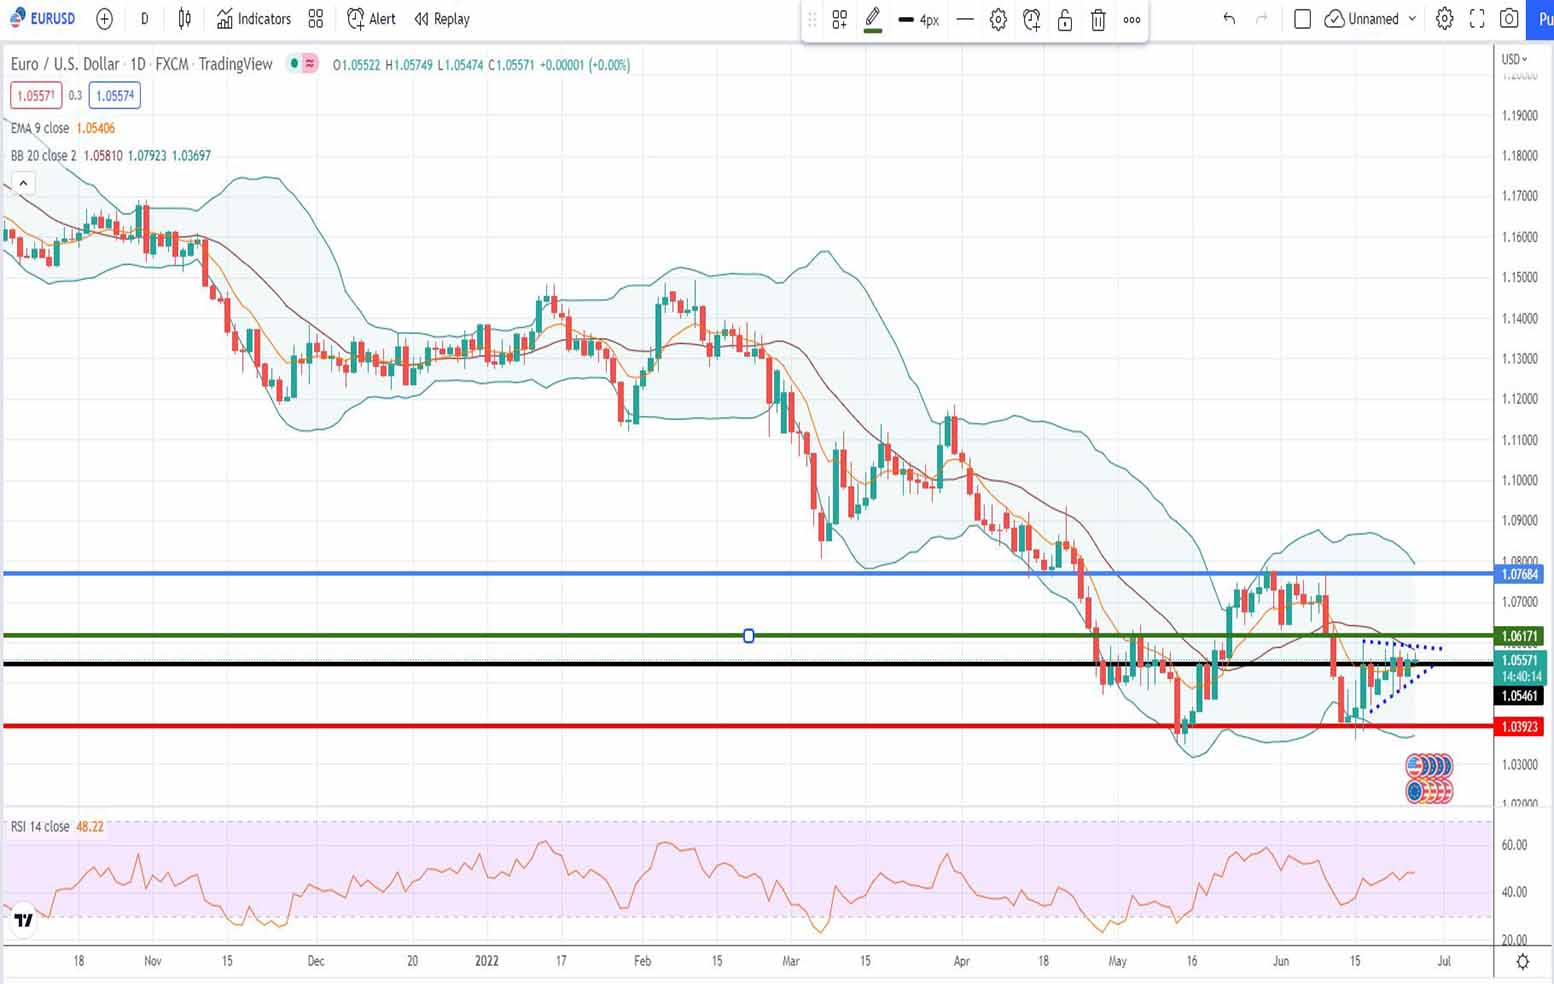Image resolution: width=1554 pixels, height=984 pixels.
Task: Change line color with the pencil swatch
Action: click(872, 20)
